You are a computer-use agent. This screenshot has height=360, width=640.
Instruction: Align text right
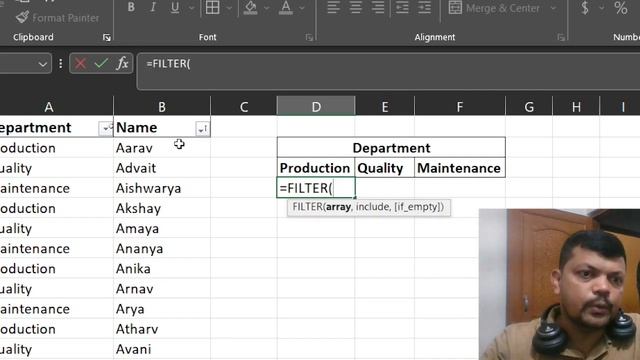tap(378, 7)
